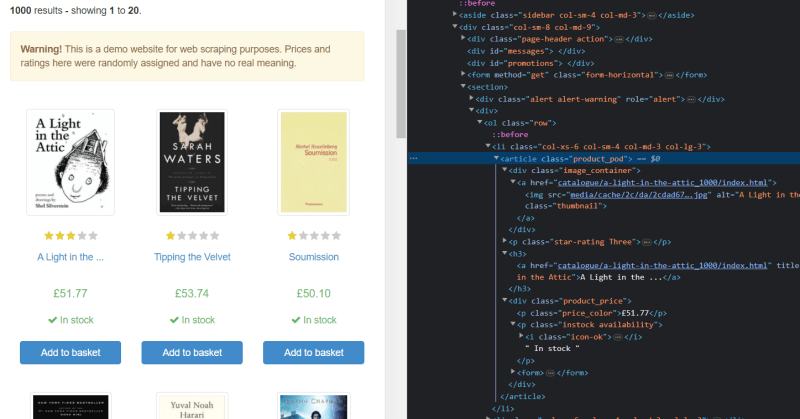Collapse the h3 element node
Image resolution: width=800 pixels, height=419 pixels.
pos(504,253)
